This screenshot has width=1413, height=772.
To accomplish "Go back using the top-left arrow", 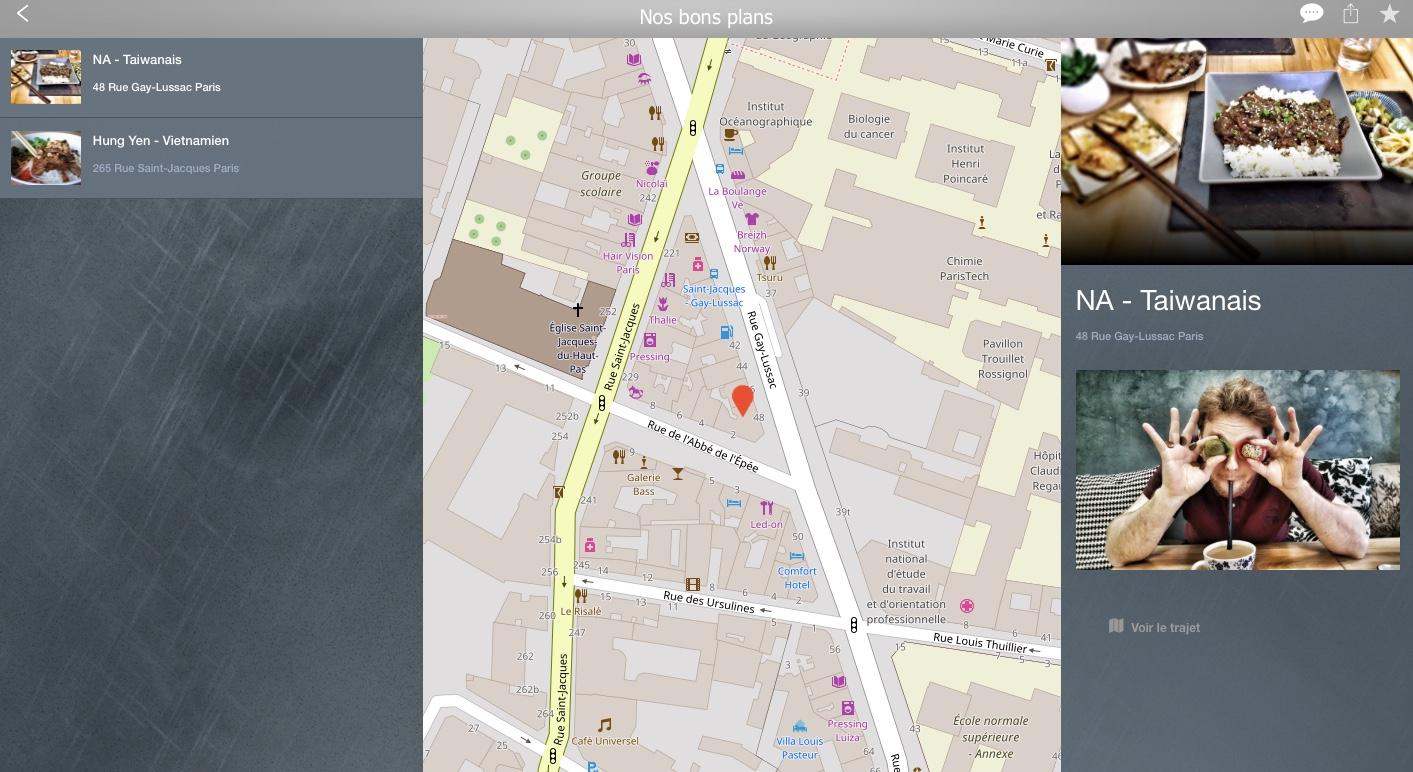I will click(x=22, y=14).
